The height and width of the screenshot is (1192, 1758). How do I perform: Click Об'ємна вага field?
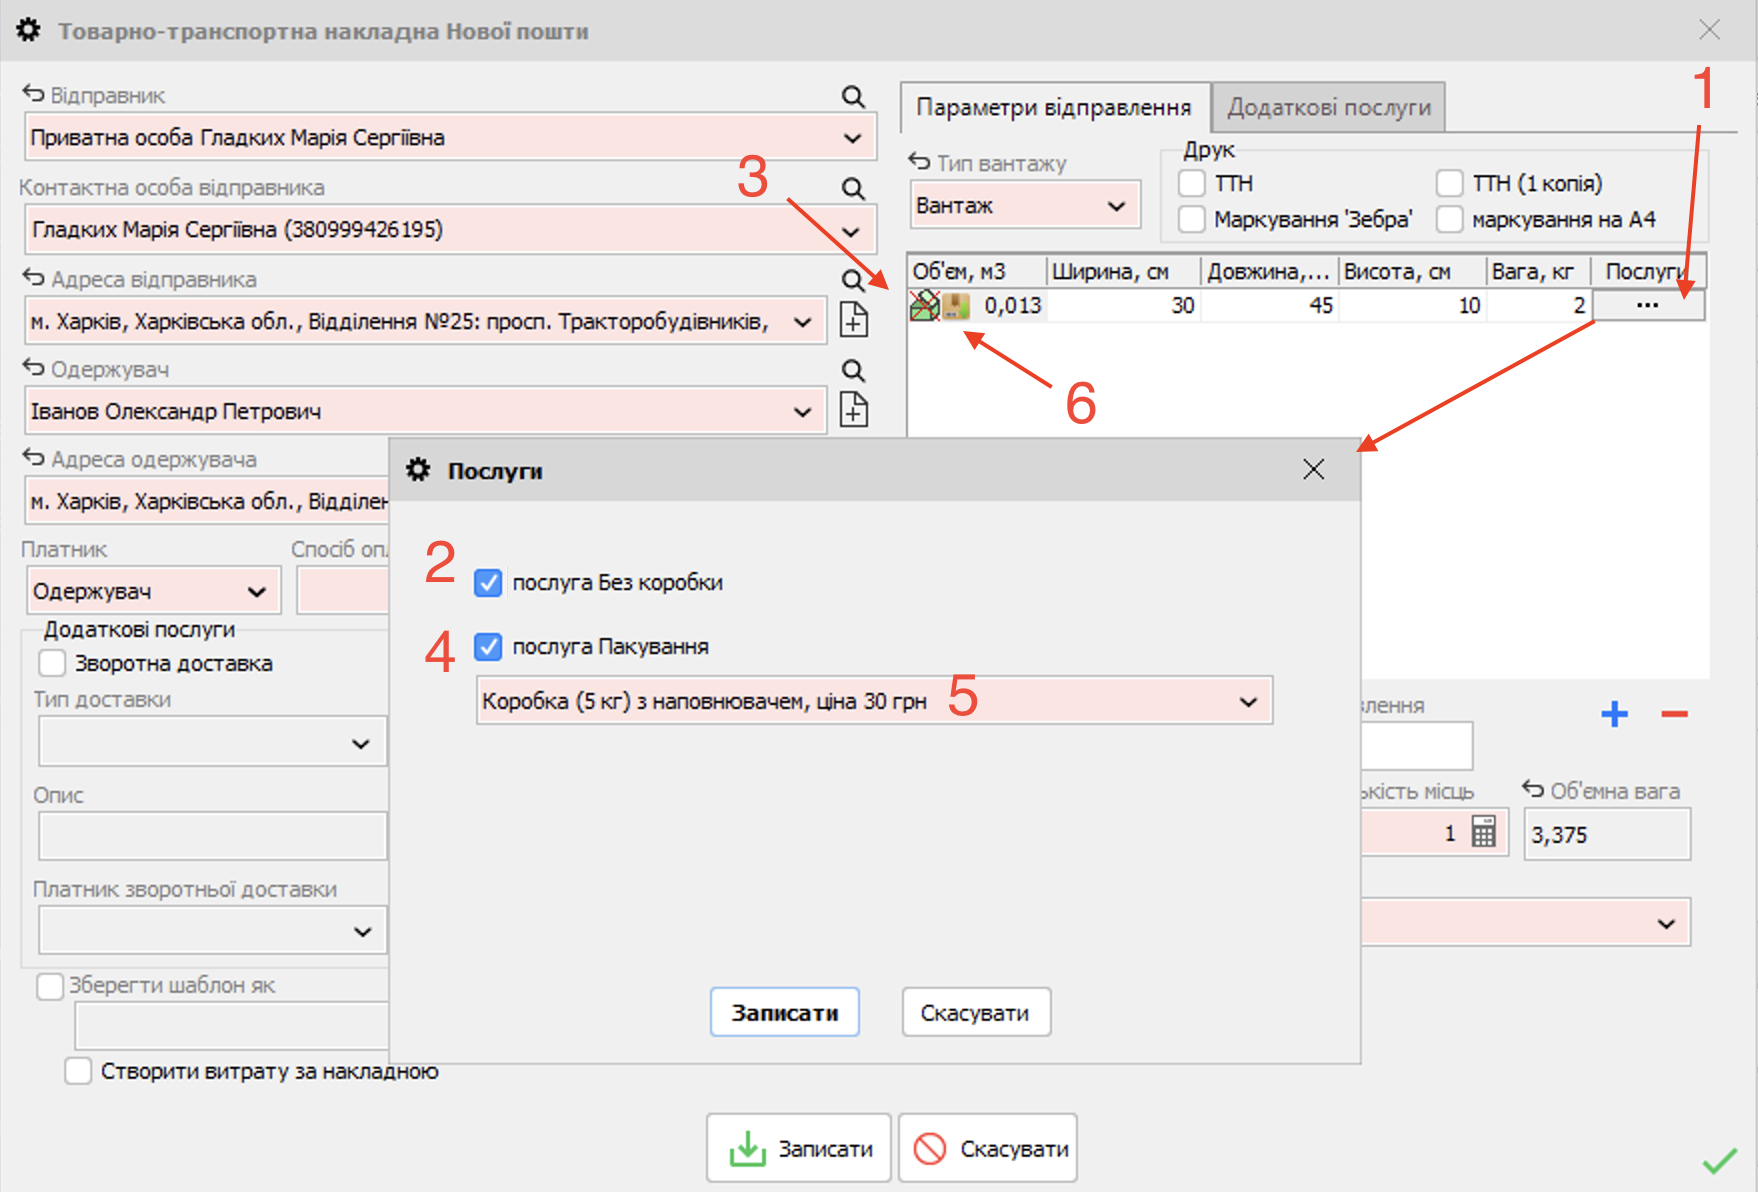coord(1606,835)
